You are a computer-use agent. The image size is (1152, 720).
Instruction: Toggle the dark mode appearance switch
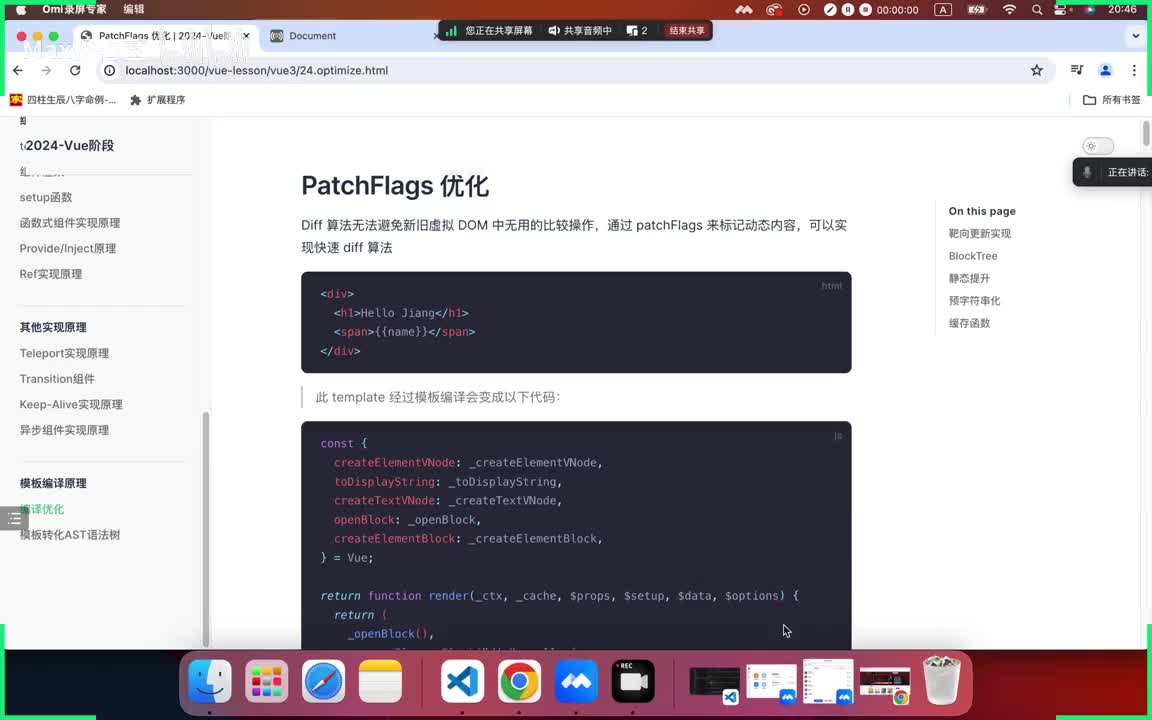(x=1098, y=146)
